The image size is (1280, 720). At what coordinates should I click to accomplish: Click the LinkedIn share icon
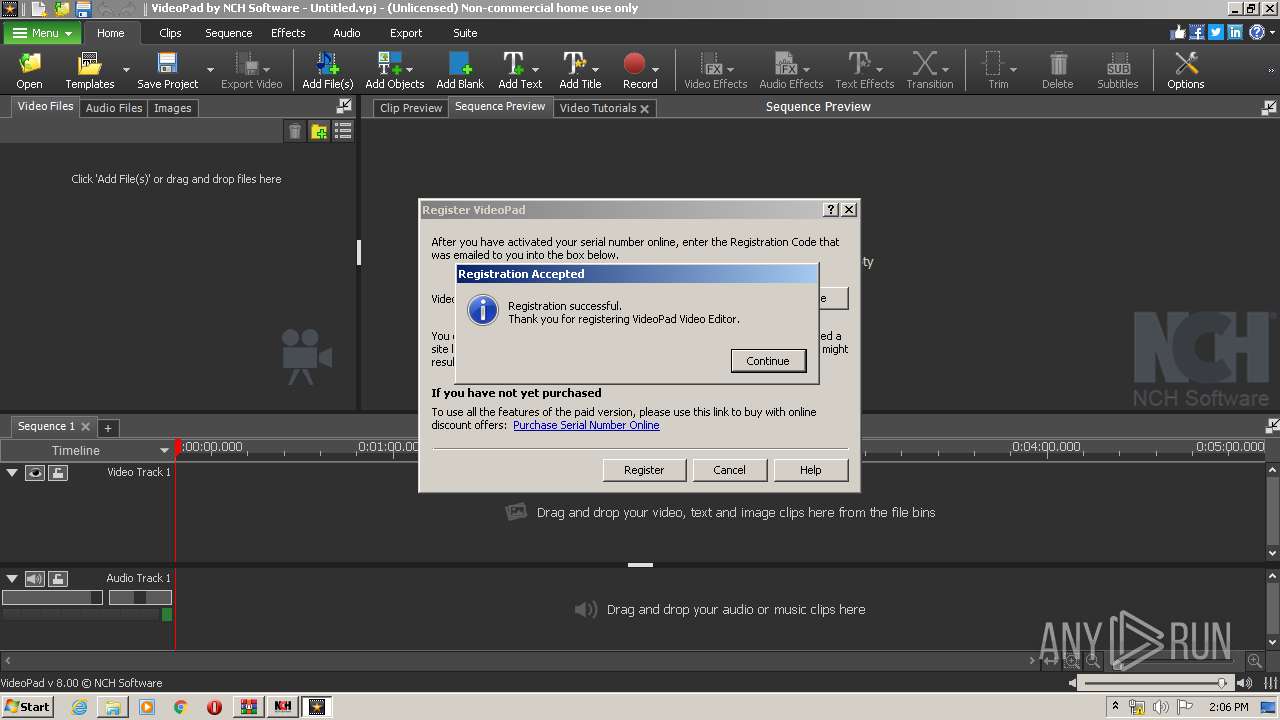tap(1235, 32)
